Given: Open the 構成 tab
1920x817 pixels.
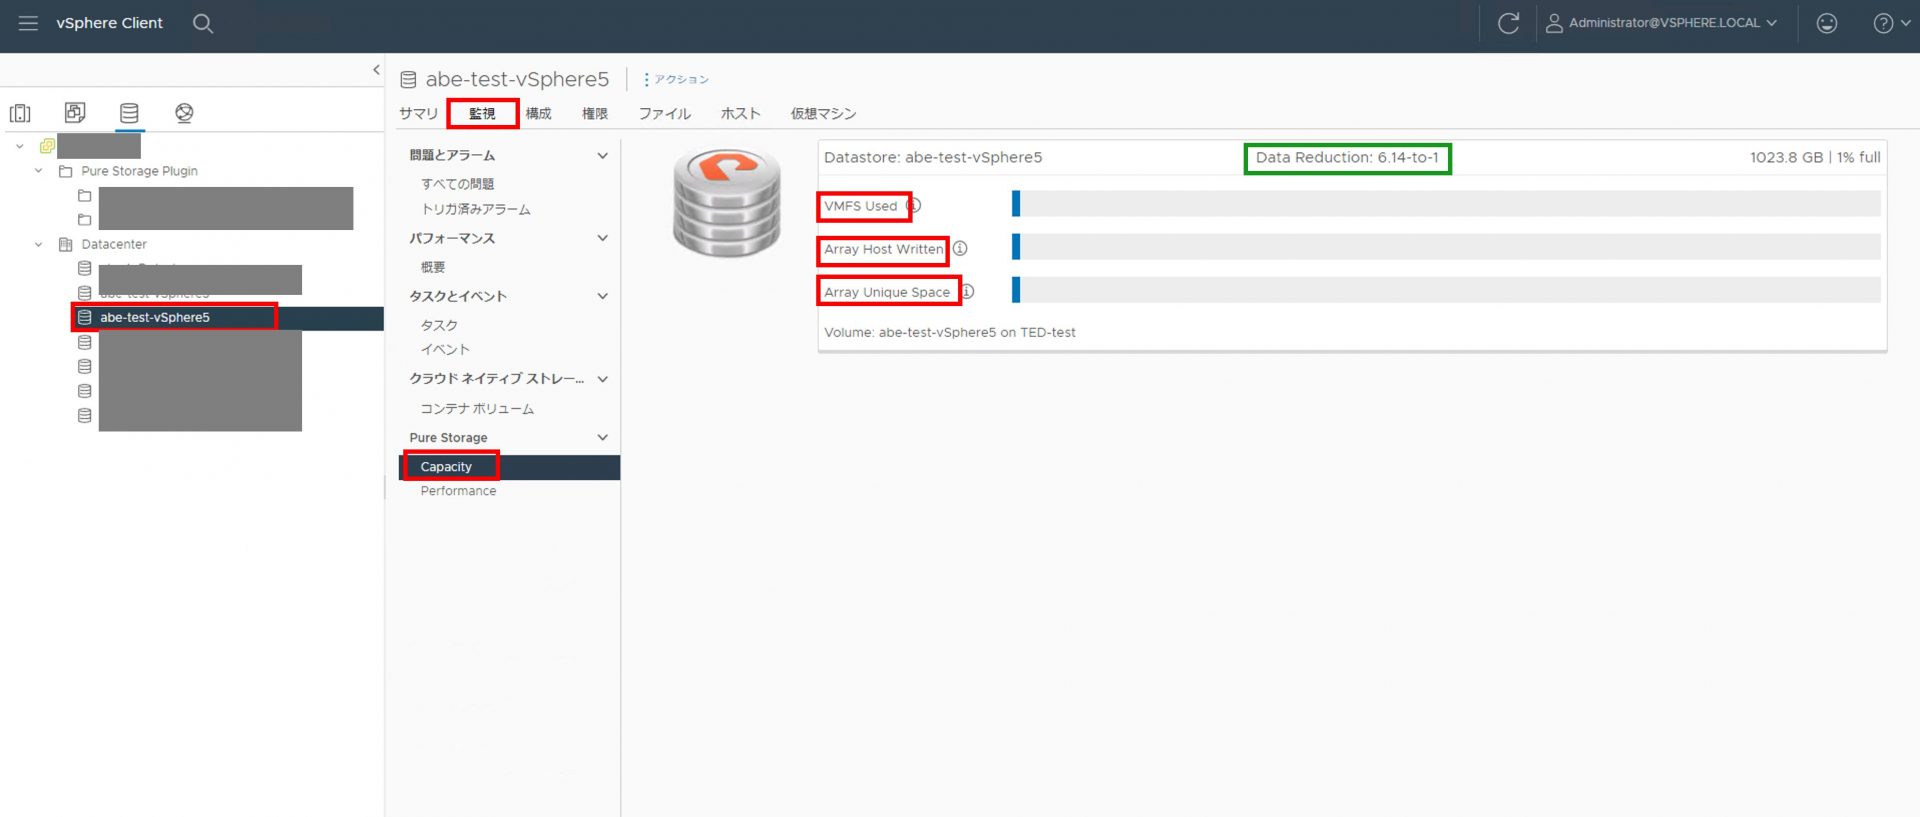Looking at the screenshot, I should tap(538, 114).
